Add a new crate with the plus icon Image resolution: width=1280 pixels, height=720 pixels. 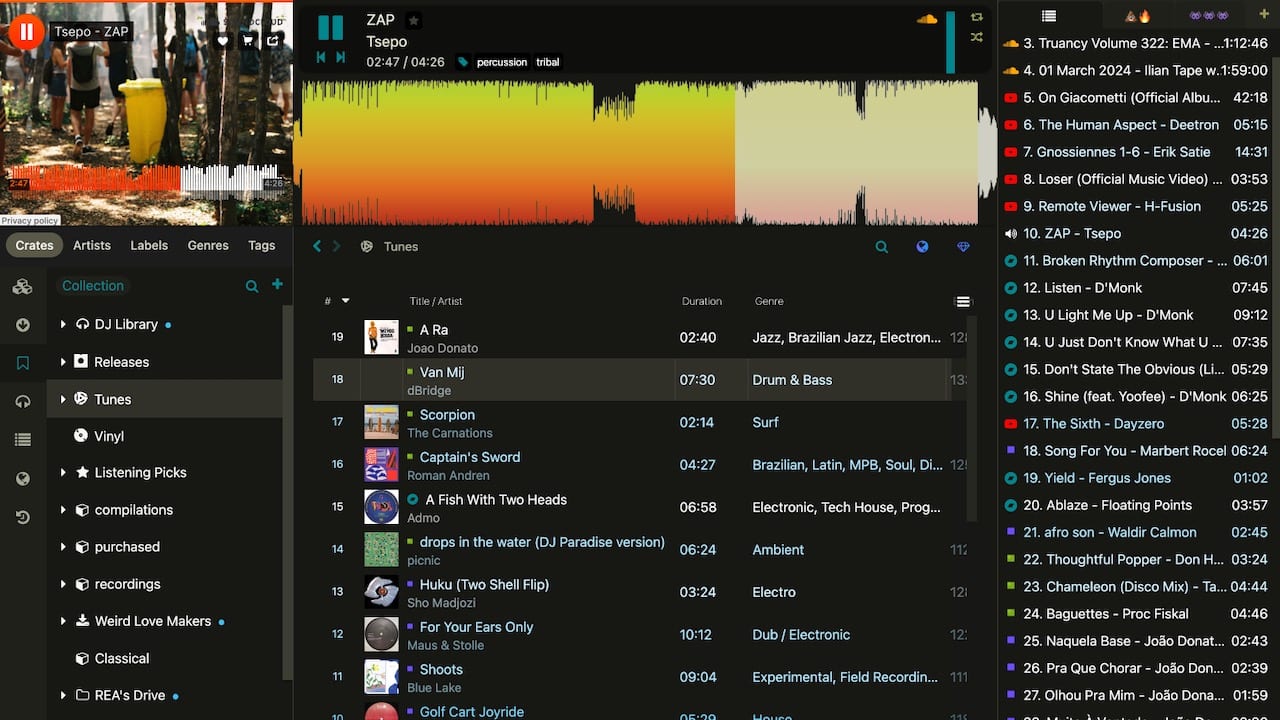277,285
